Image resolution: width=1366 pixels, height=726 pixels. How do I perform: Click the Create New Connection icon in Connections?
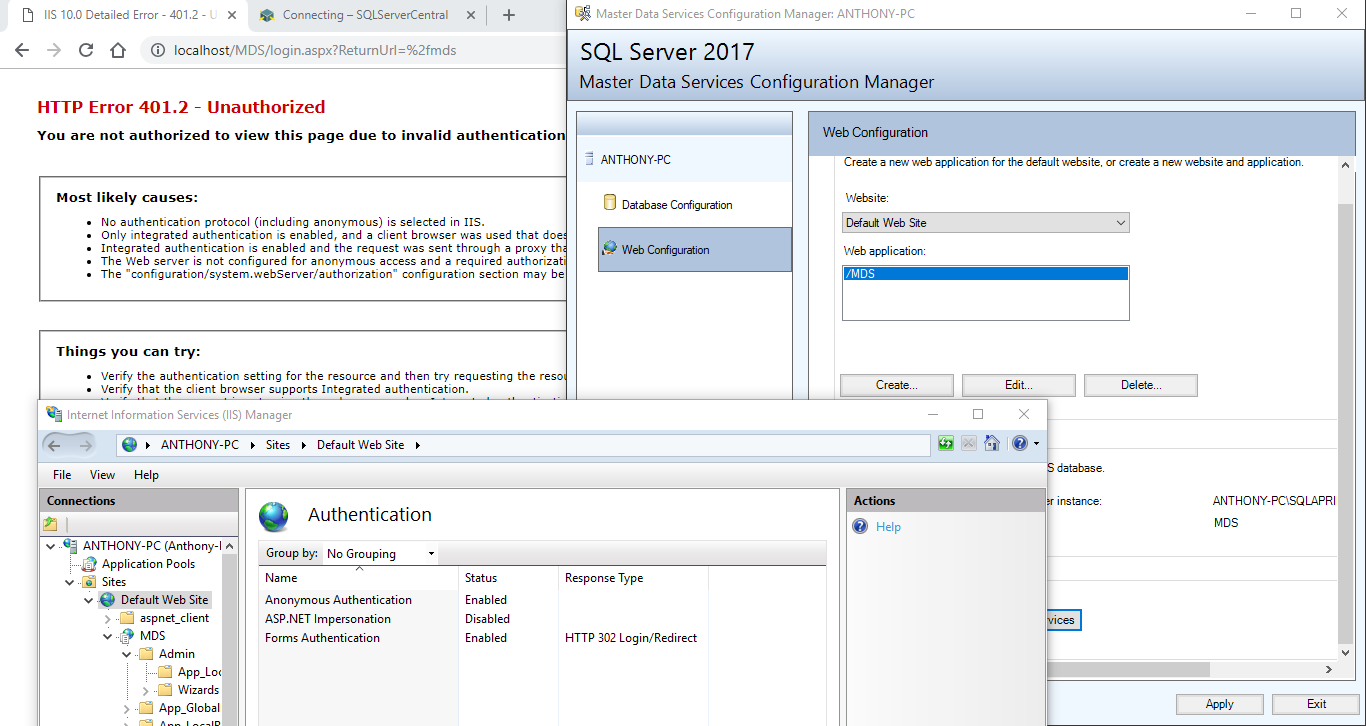click(51, 524)
